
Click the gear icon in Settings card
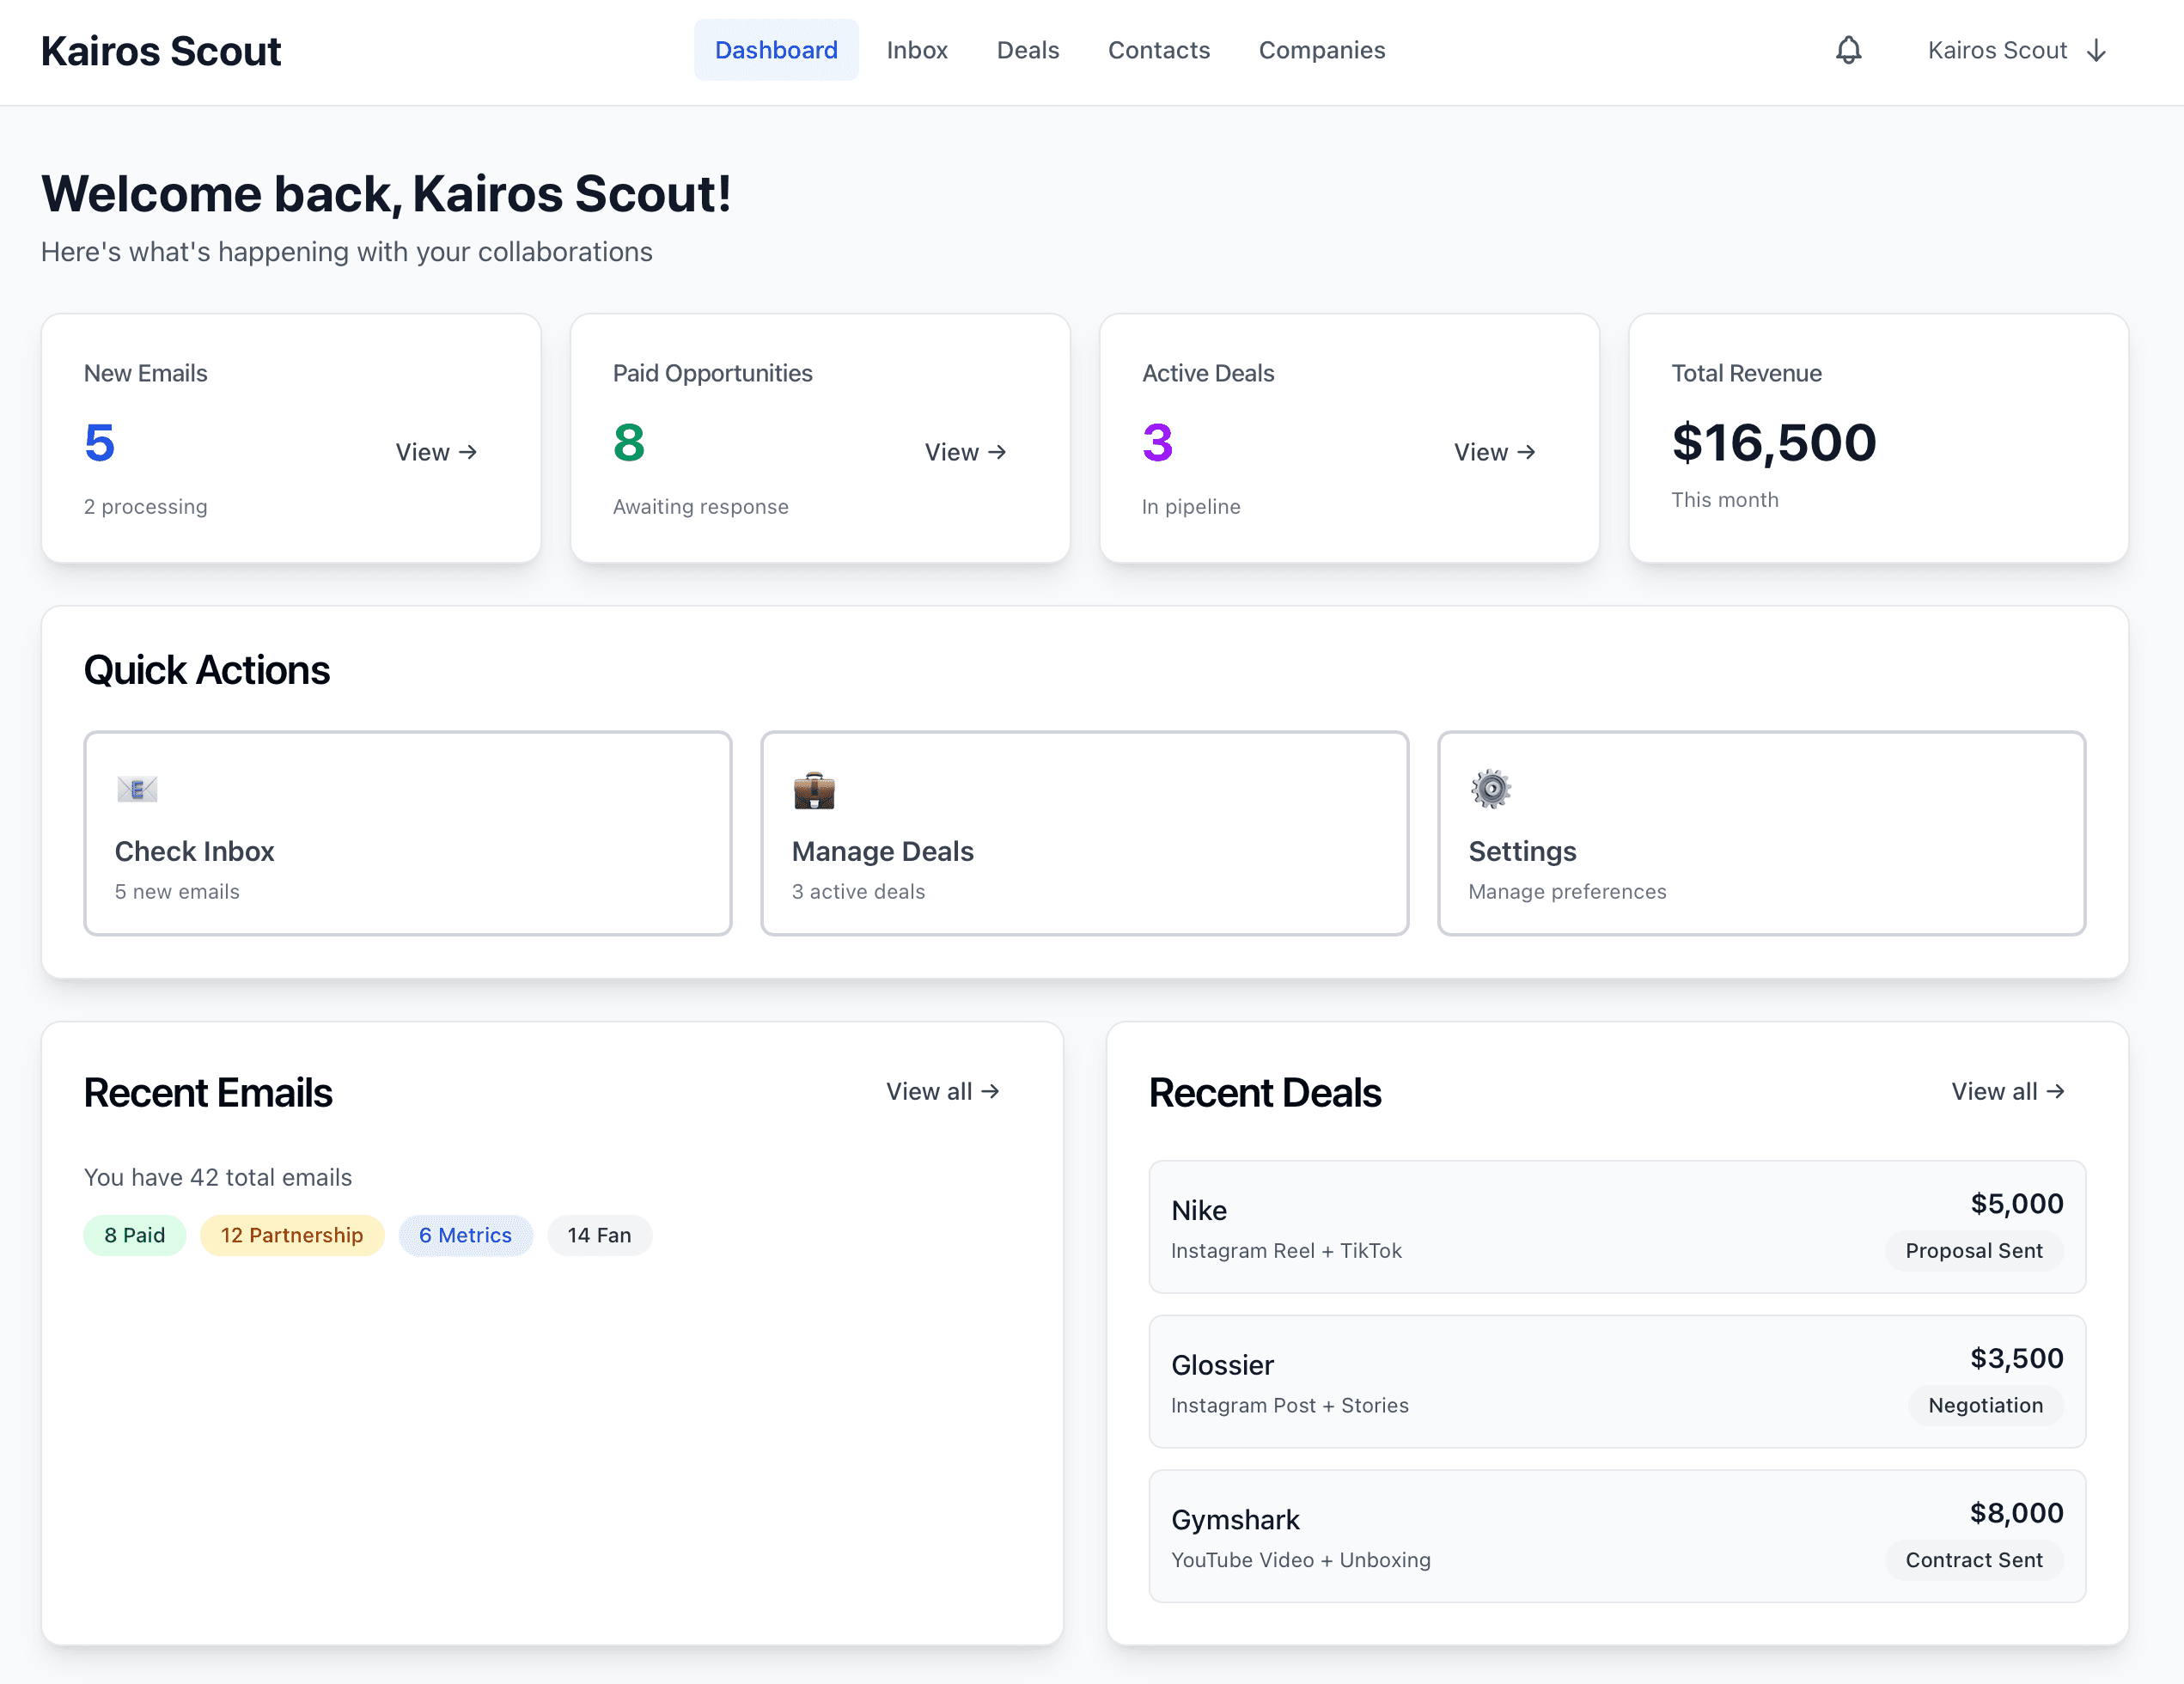(x=1489, y=788)
